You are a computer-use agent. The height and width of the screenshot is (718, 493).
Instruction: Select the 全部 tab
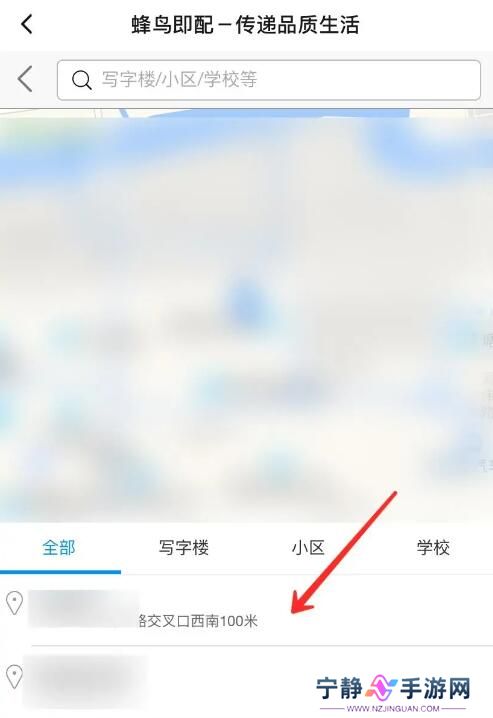(x=59, y=548)
